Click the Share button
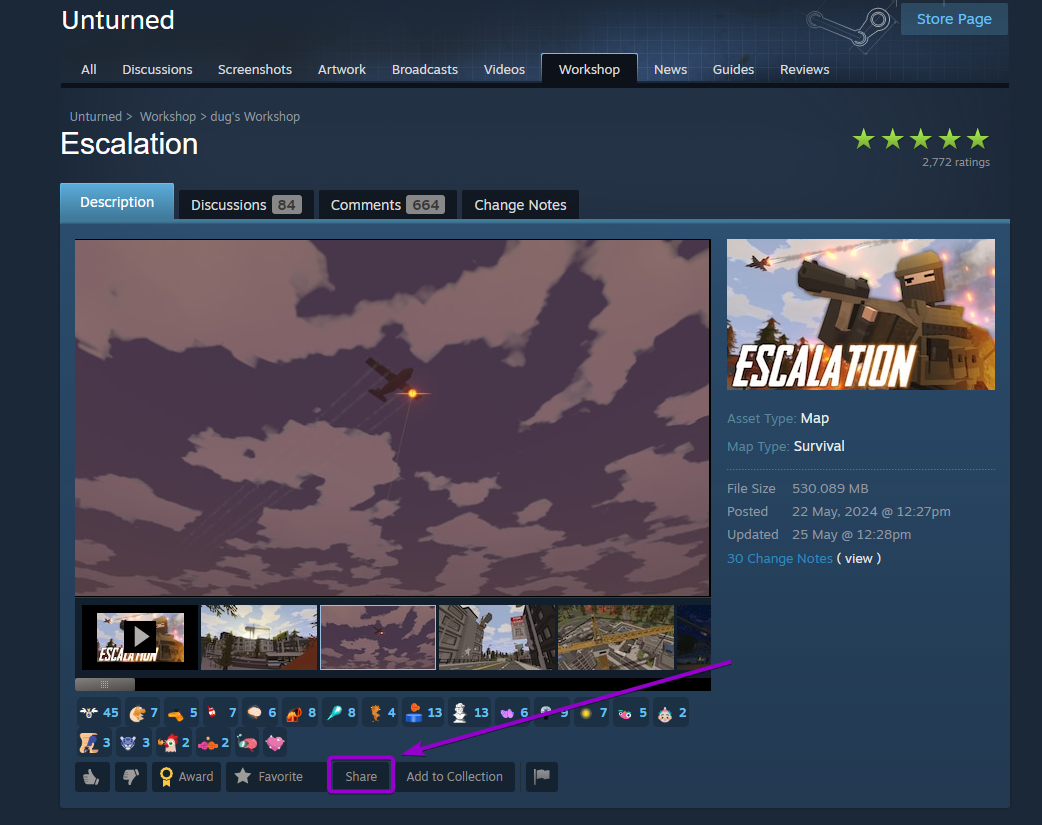1042x825 pixels. point(361,776)
